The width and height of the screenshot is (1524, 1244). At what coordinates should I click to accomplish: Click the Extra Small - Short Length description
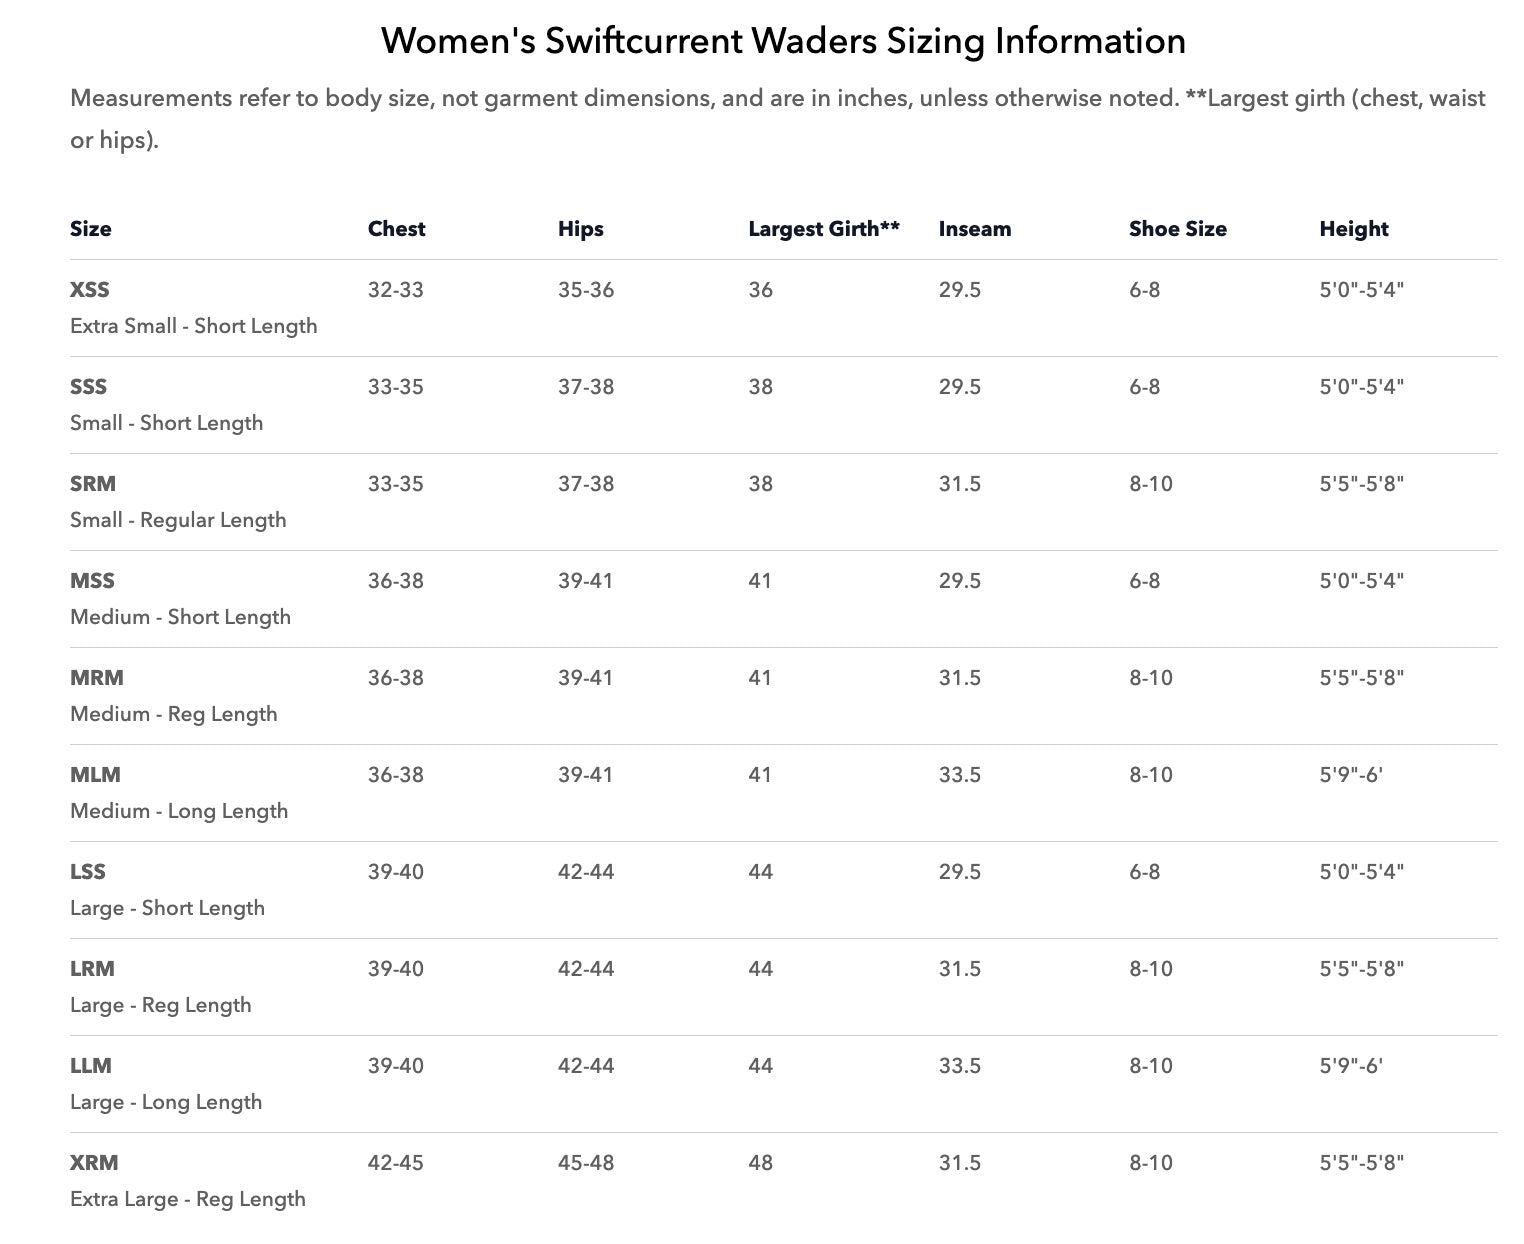(194, 326)
